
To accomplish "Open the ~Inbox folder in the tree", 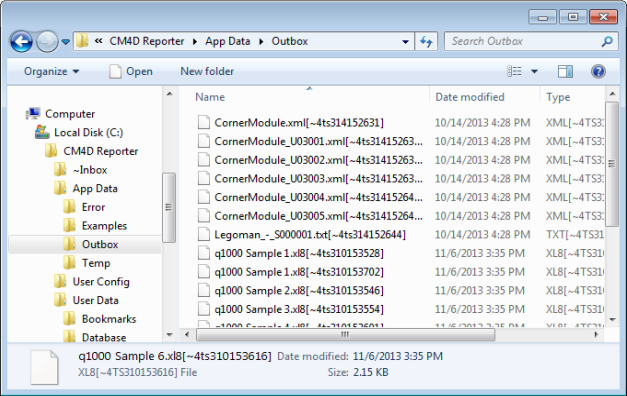I will 90,170.
